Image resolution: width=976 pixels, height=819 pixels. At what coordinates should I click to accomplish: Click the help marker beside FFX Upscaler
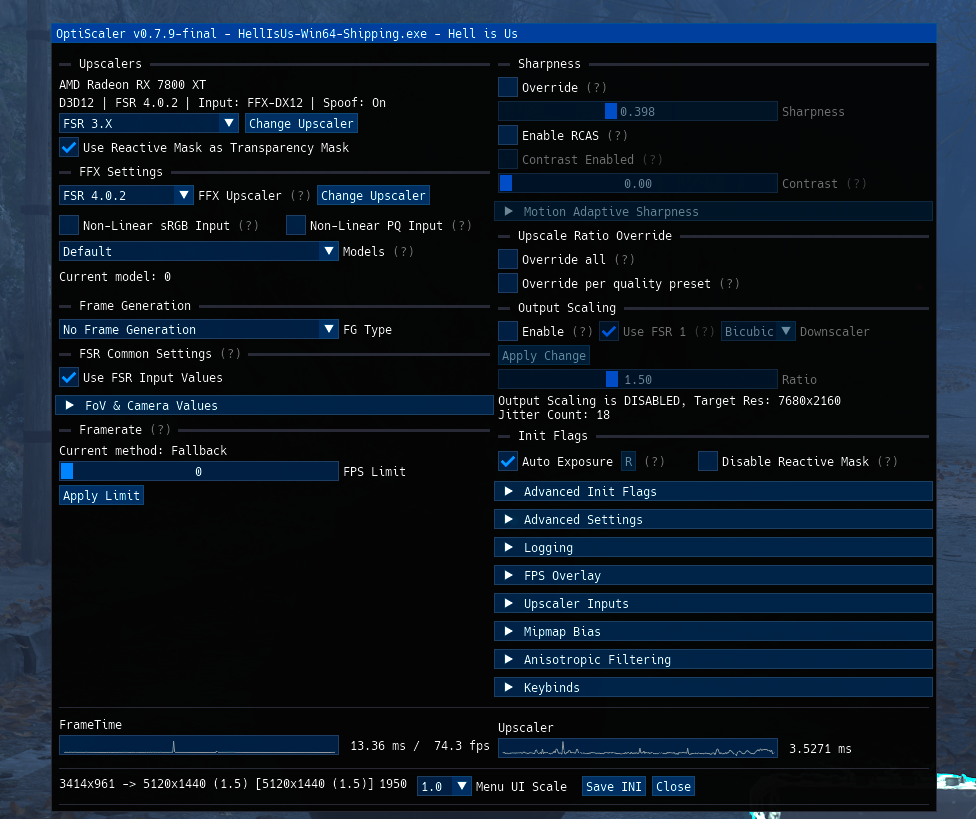click(300, 195)
